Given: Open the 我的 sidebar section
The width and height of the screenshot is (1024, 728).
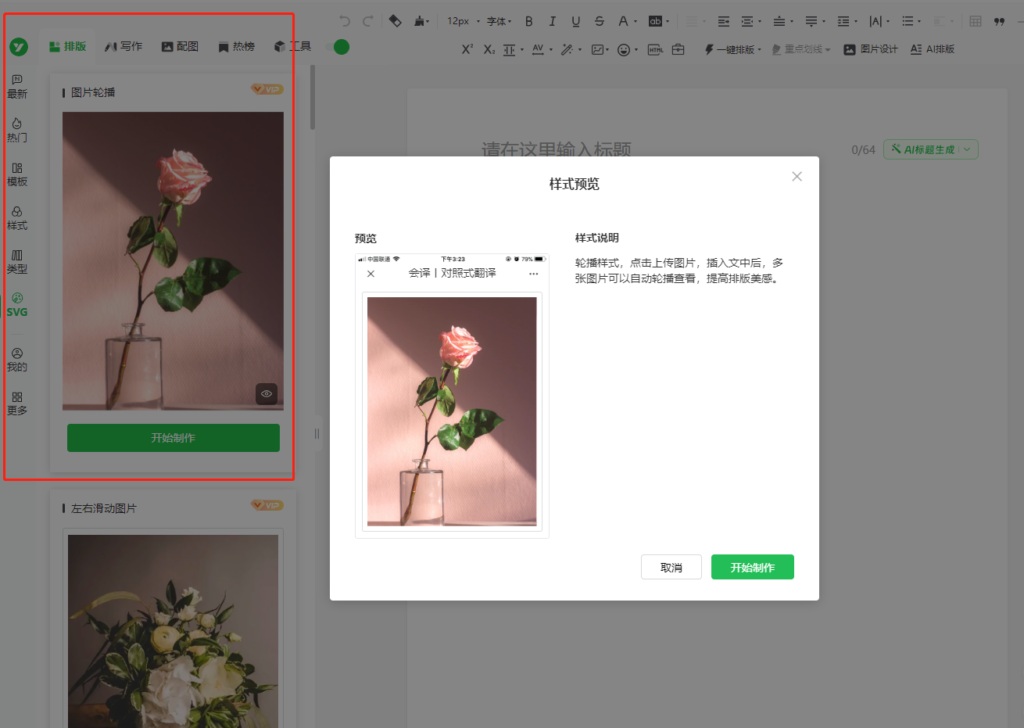Looking at the screenshot, I should click(17, 360).
